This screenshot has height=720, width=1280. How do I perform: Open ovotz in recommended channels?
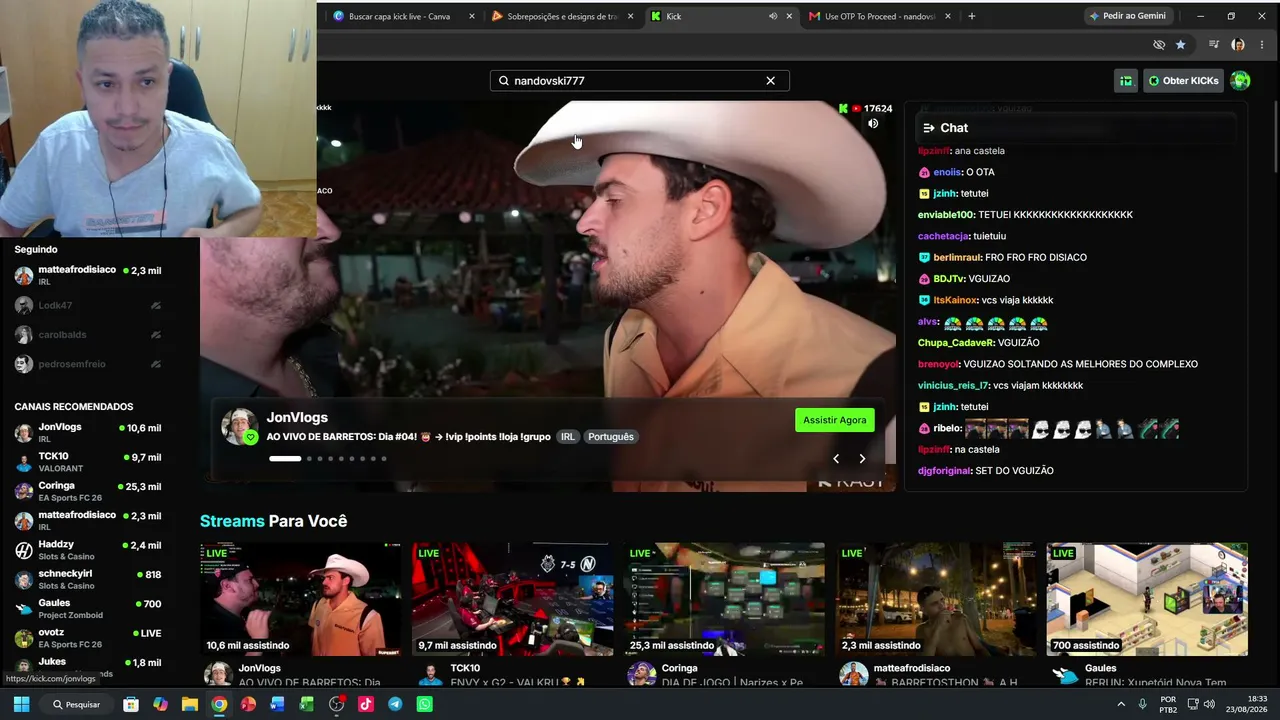pos(88,638)
